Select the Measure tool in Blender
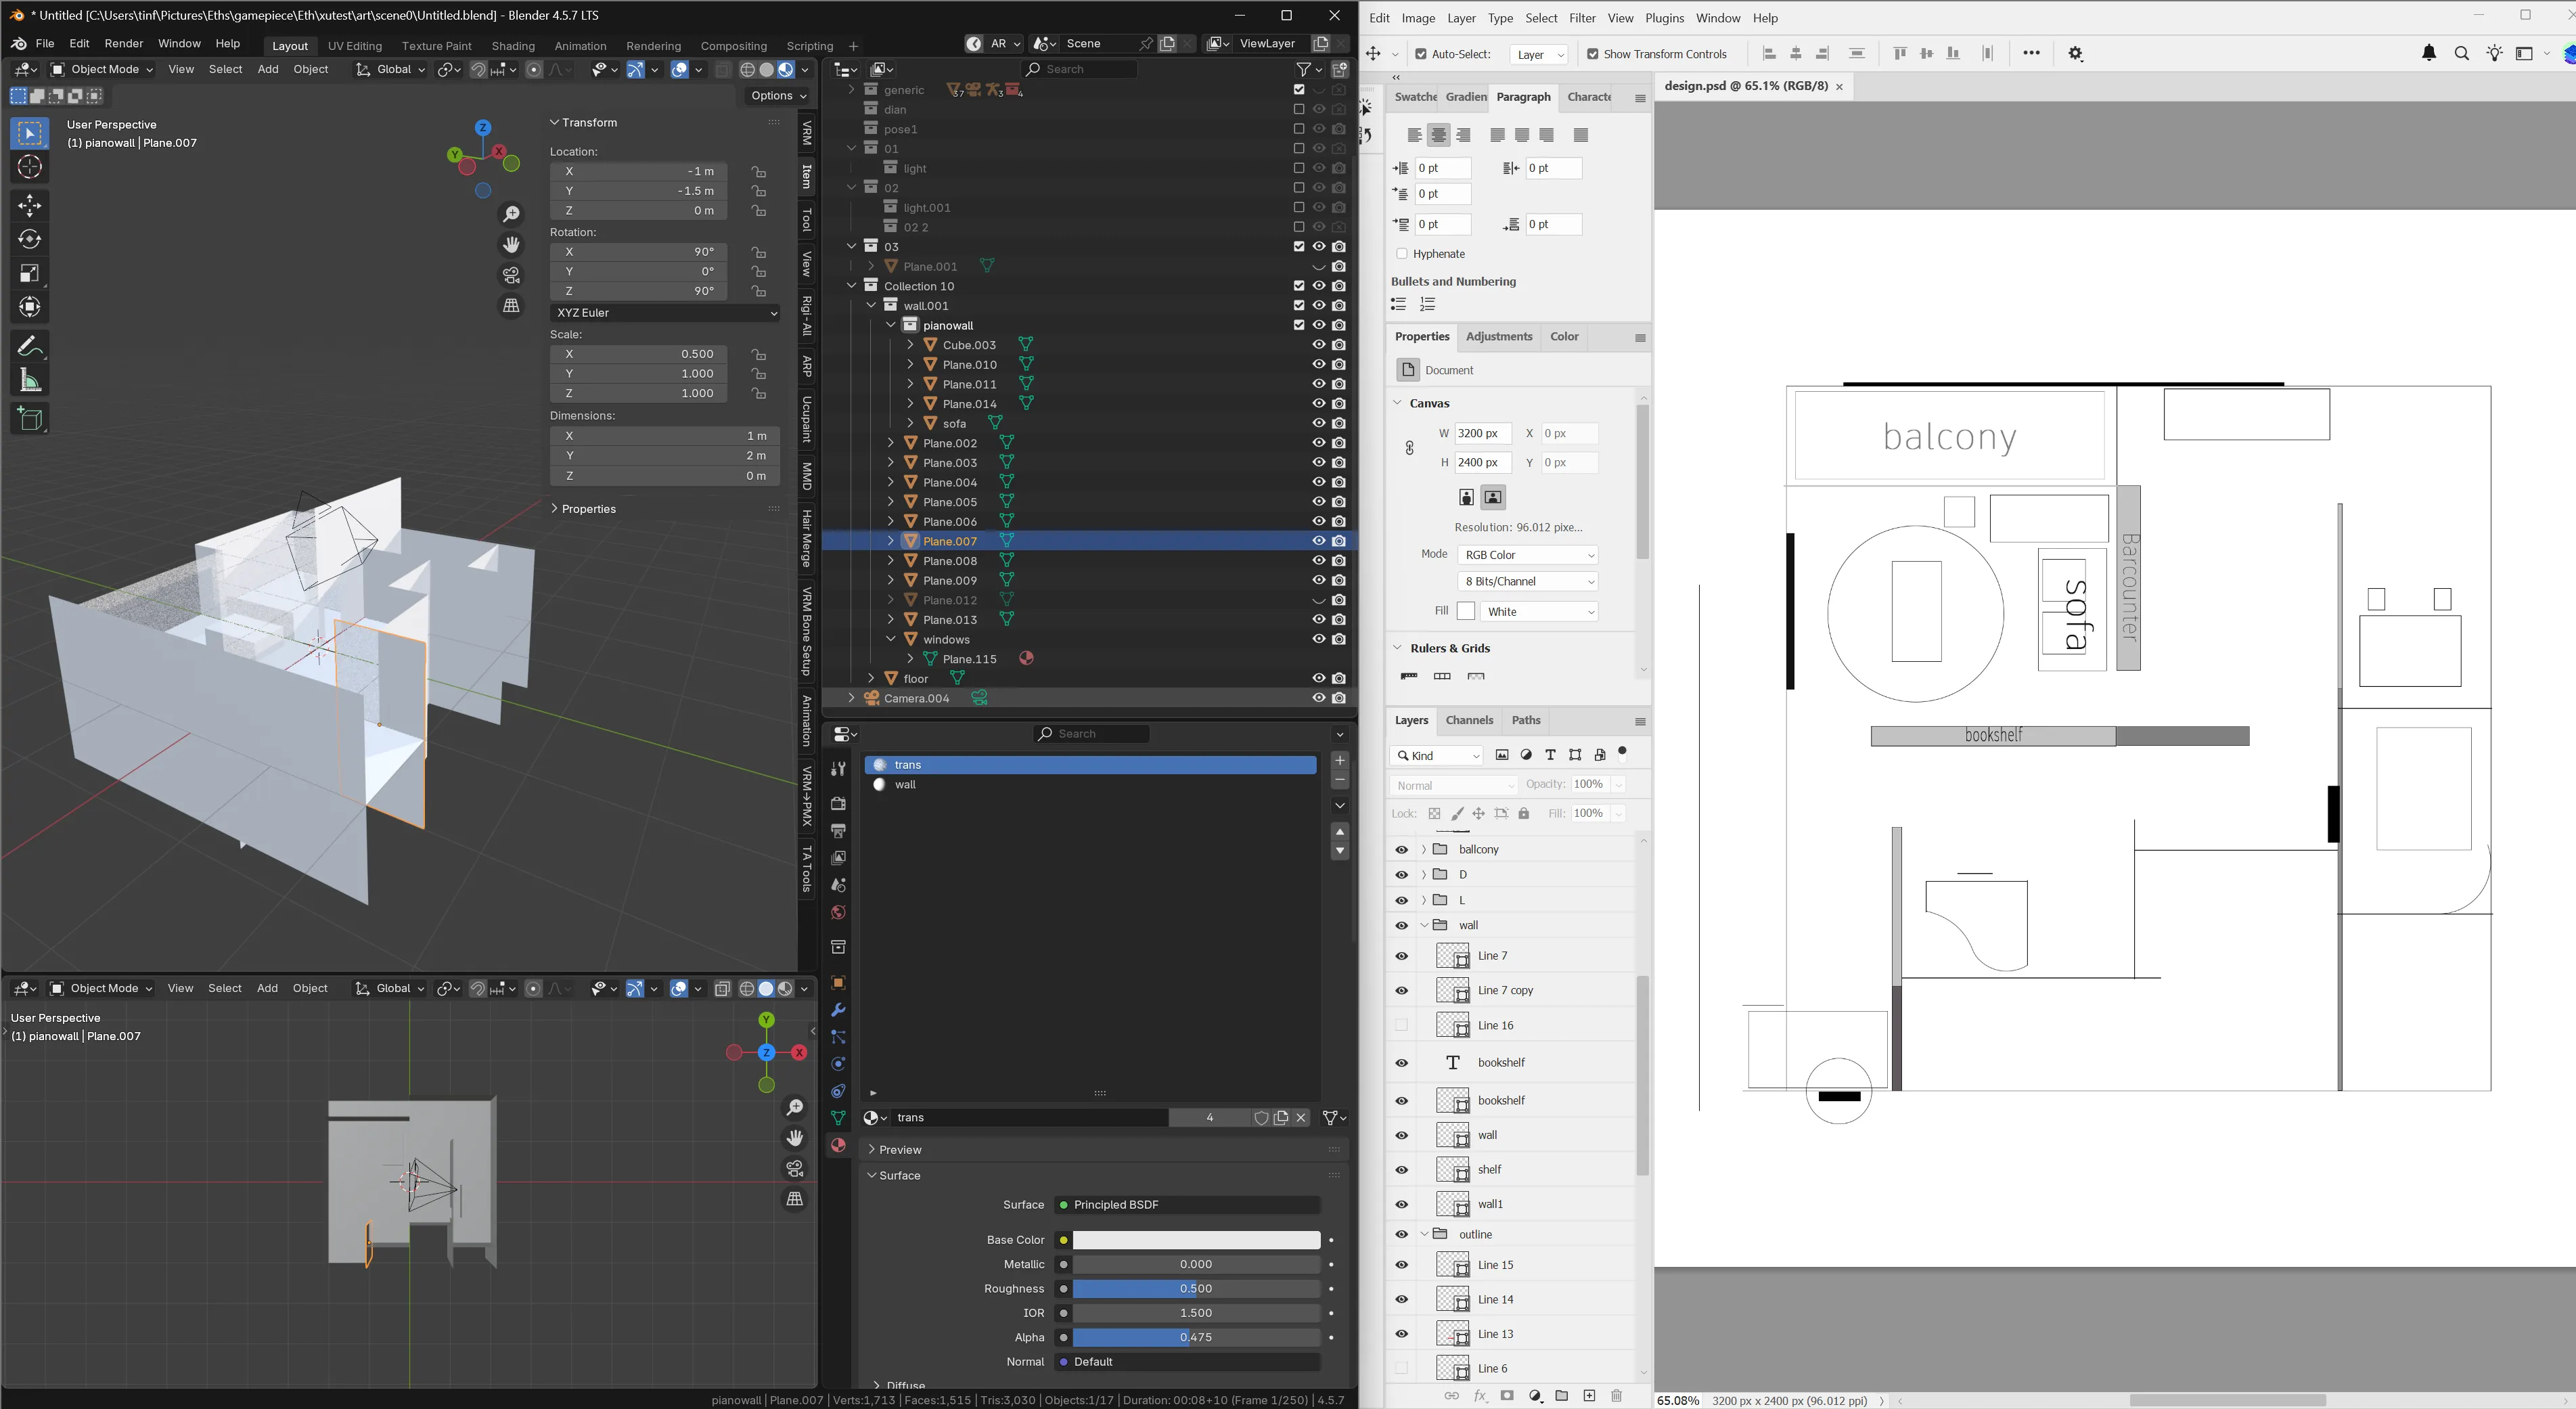 point(30,380)
